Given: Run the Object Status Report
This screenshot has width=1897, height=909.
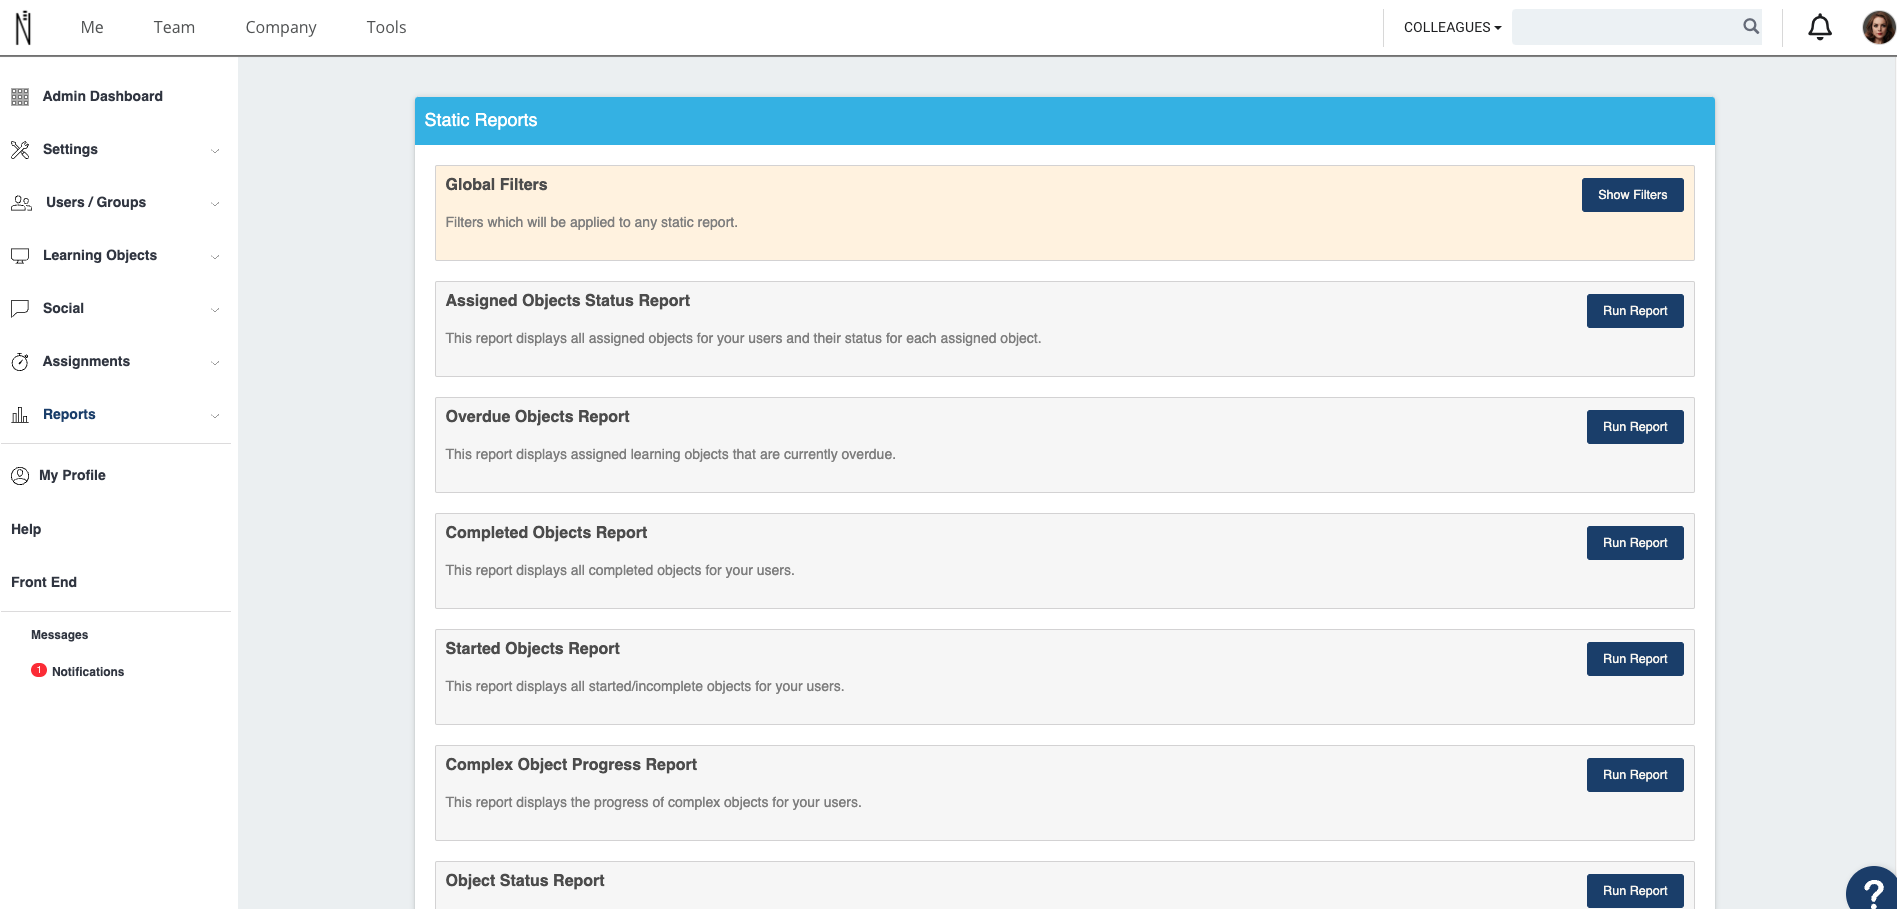Looking at the screenshot, I should click(1635, 891).
